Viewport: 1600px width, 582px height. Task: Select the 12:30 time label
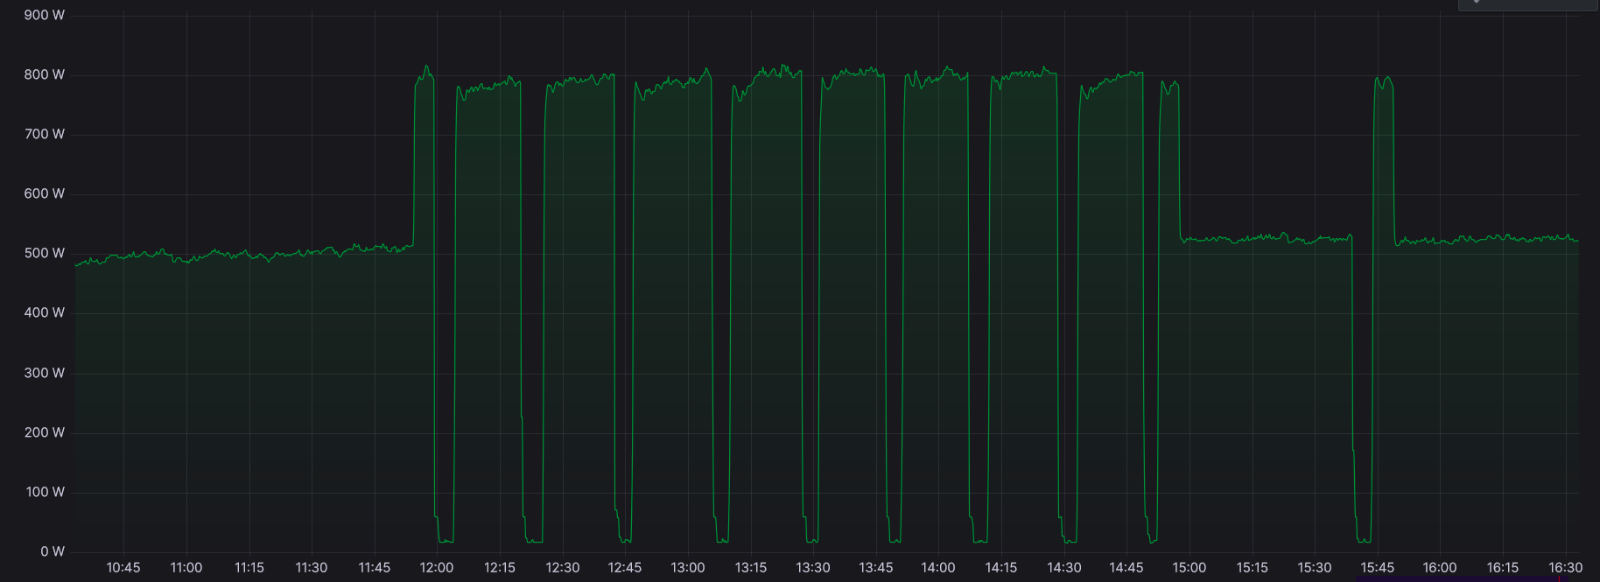562,568
